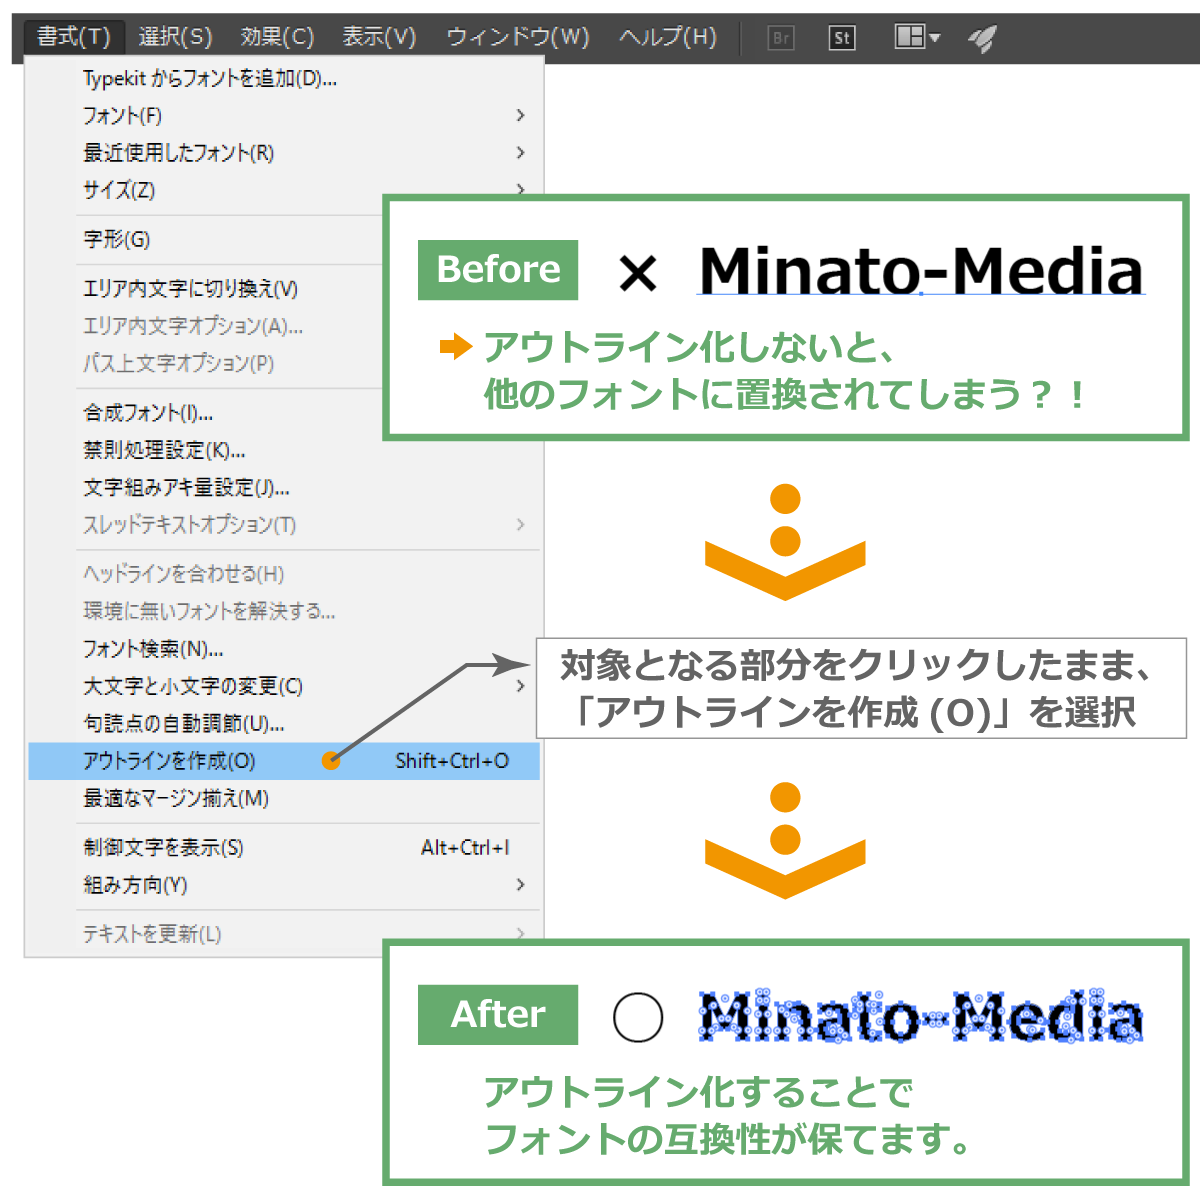The image size is (1200, 1200).
Task: Open 句読点の自動調節(U)... dialog
Action: (283, 723)
